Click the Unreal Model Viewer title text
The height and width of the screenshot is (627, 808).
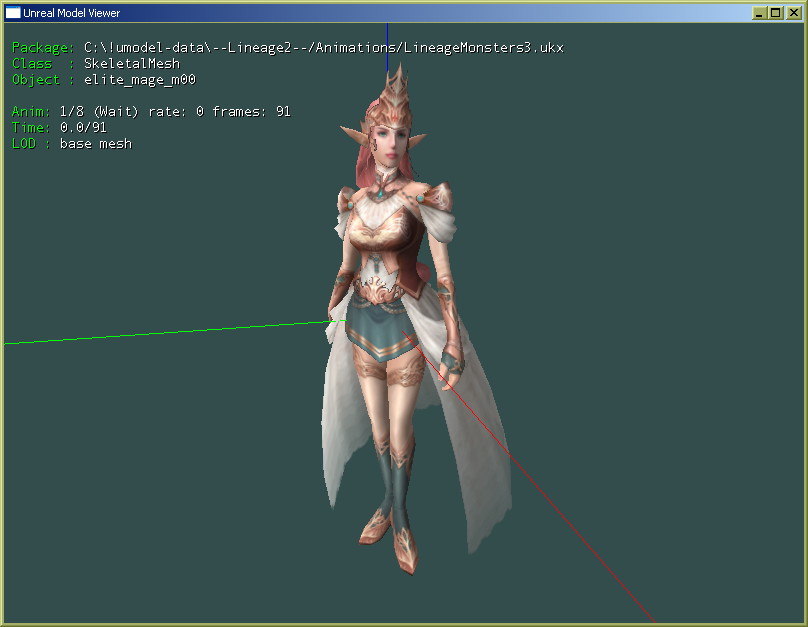[x=72, y=13]
